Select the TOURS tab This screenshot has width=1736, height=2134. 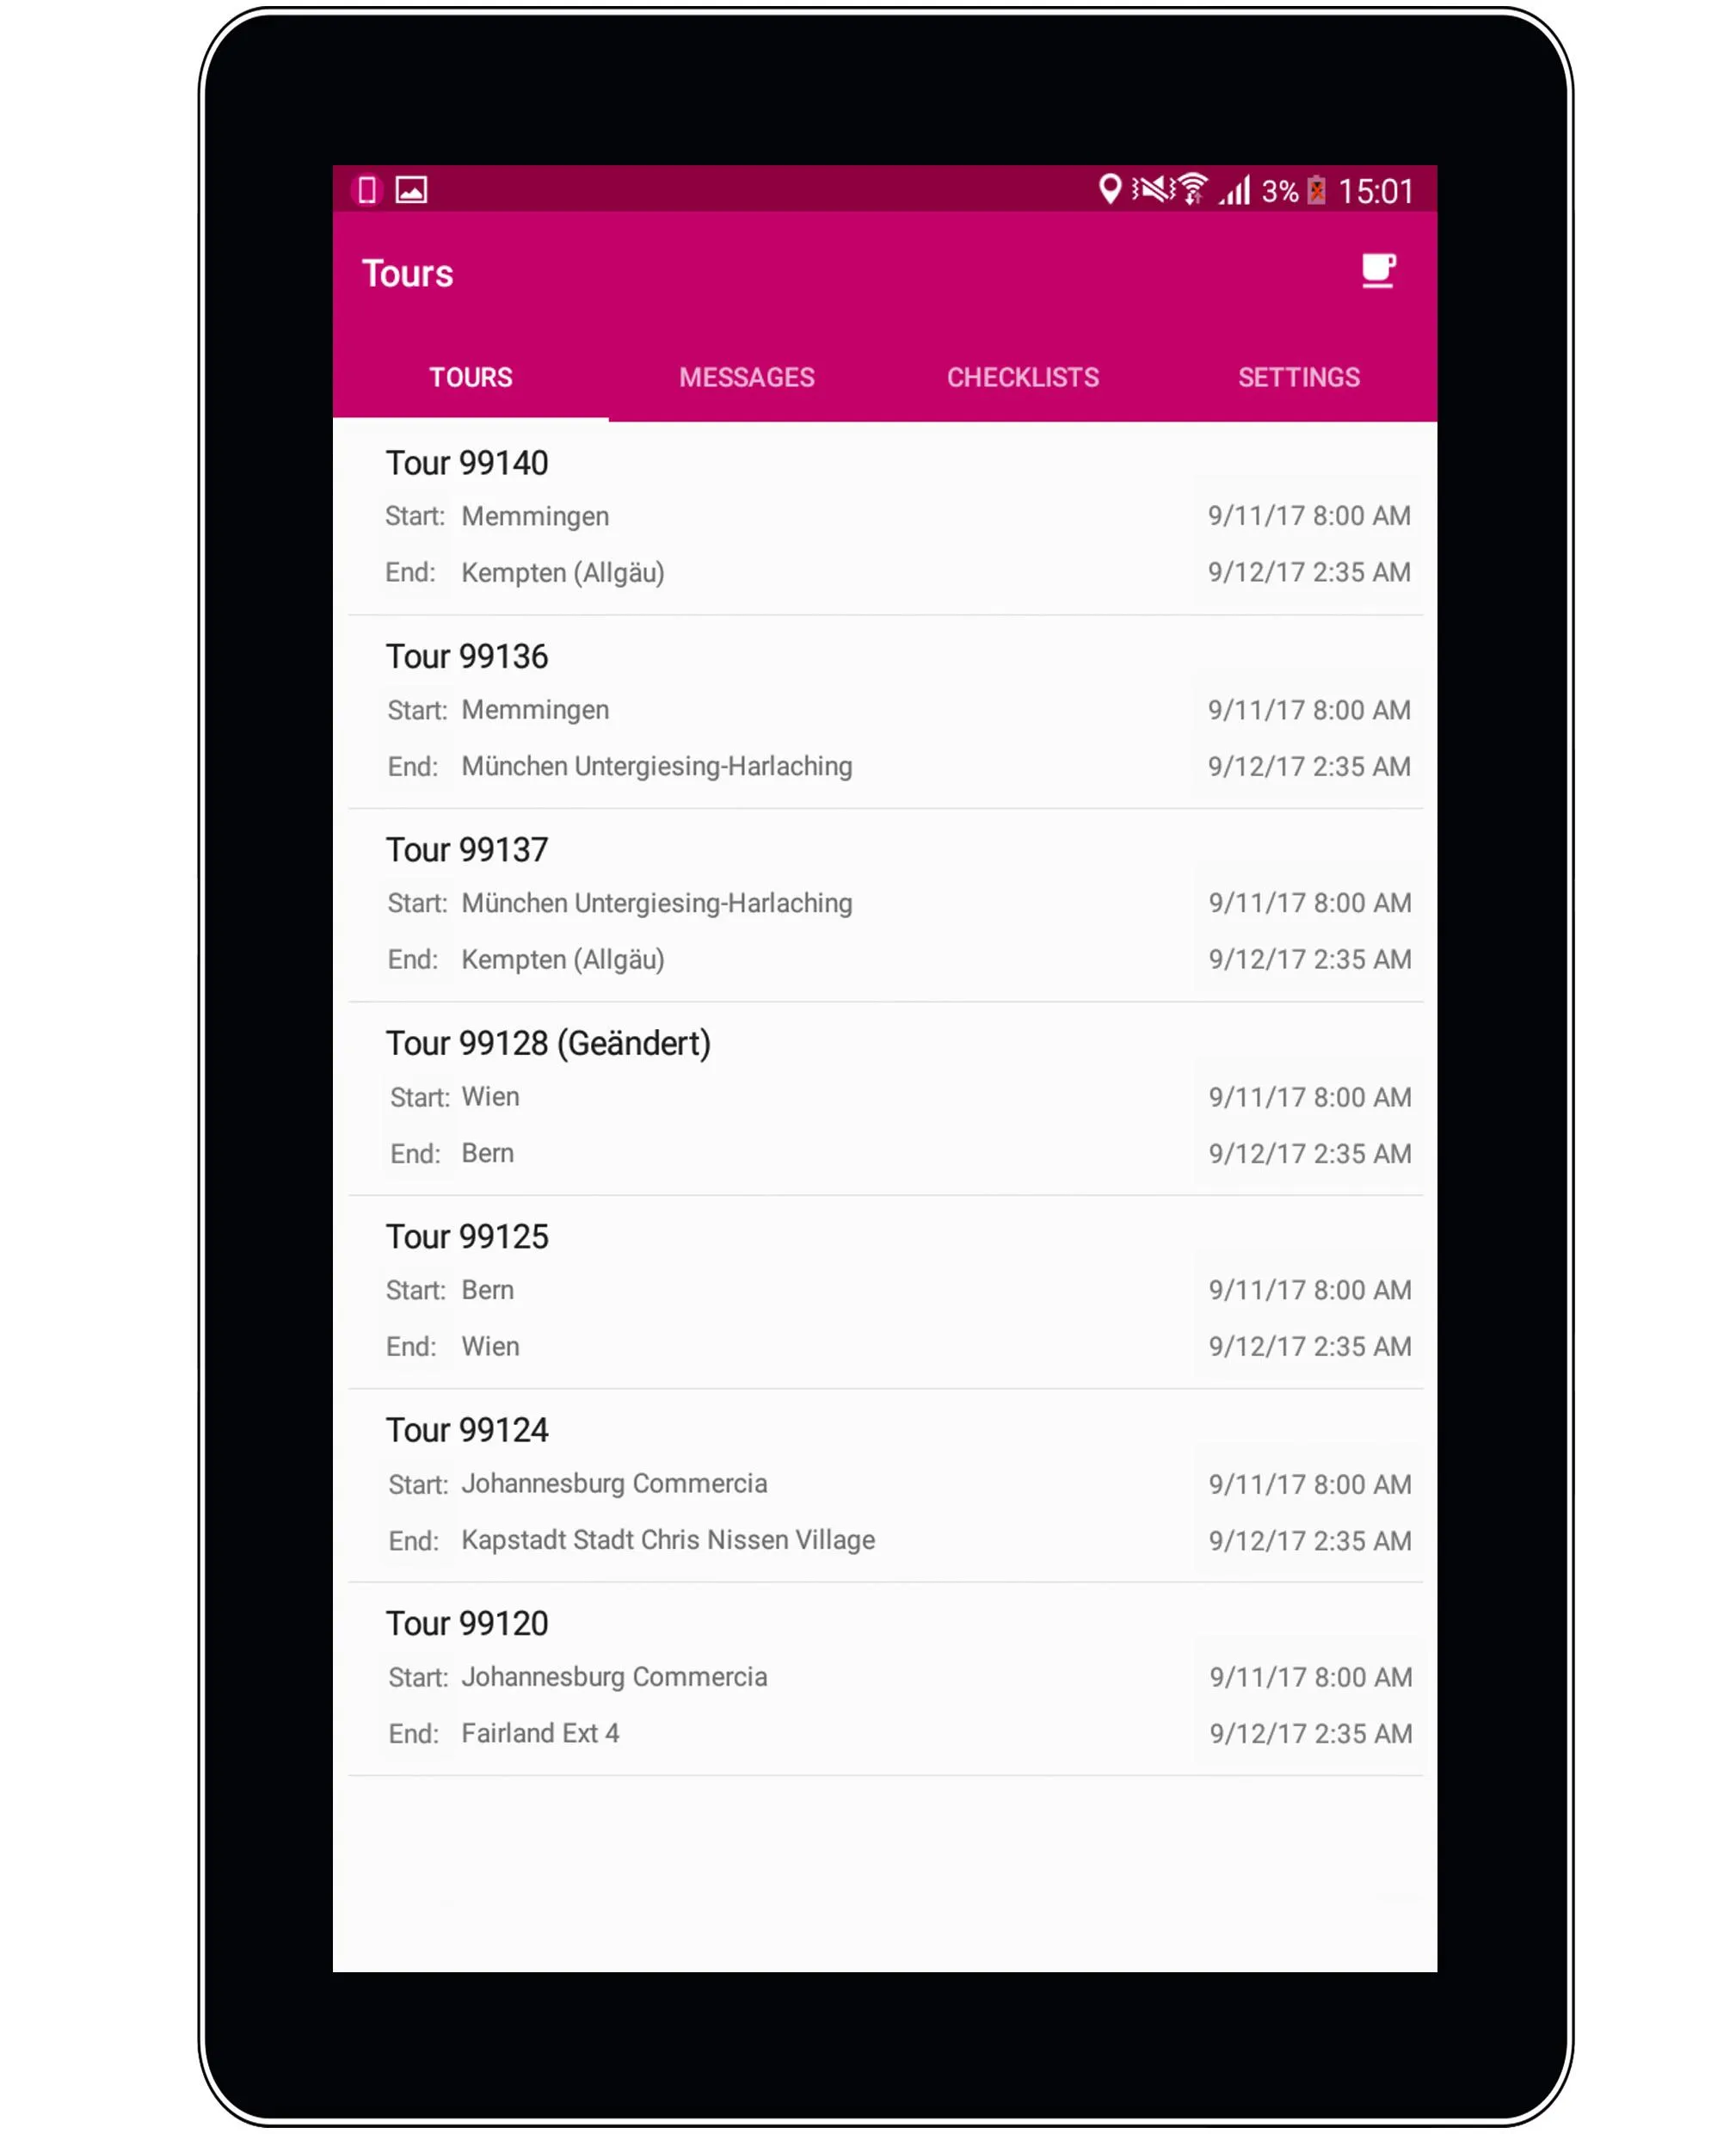[471, 378]
